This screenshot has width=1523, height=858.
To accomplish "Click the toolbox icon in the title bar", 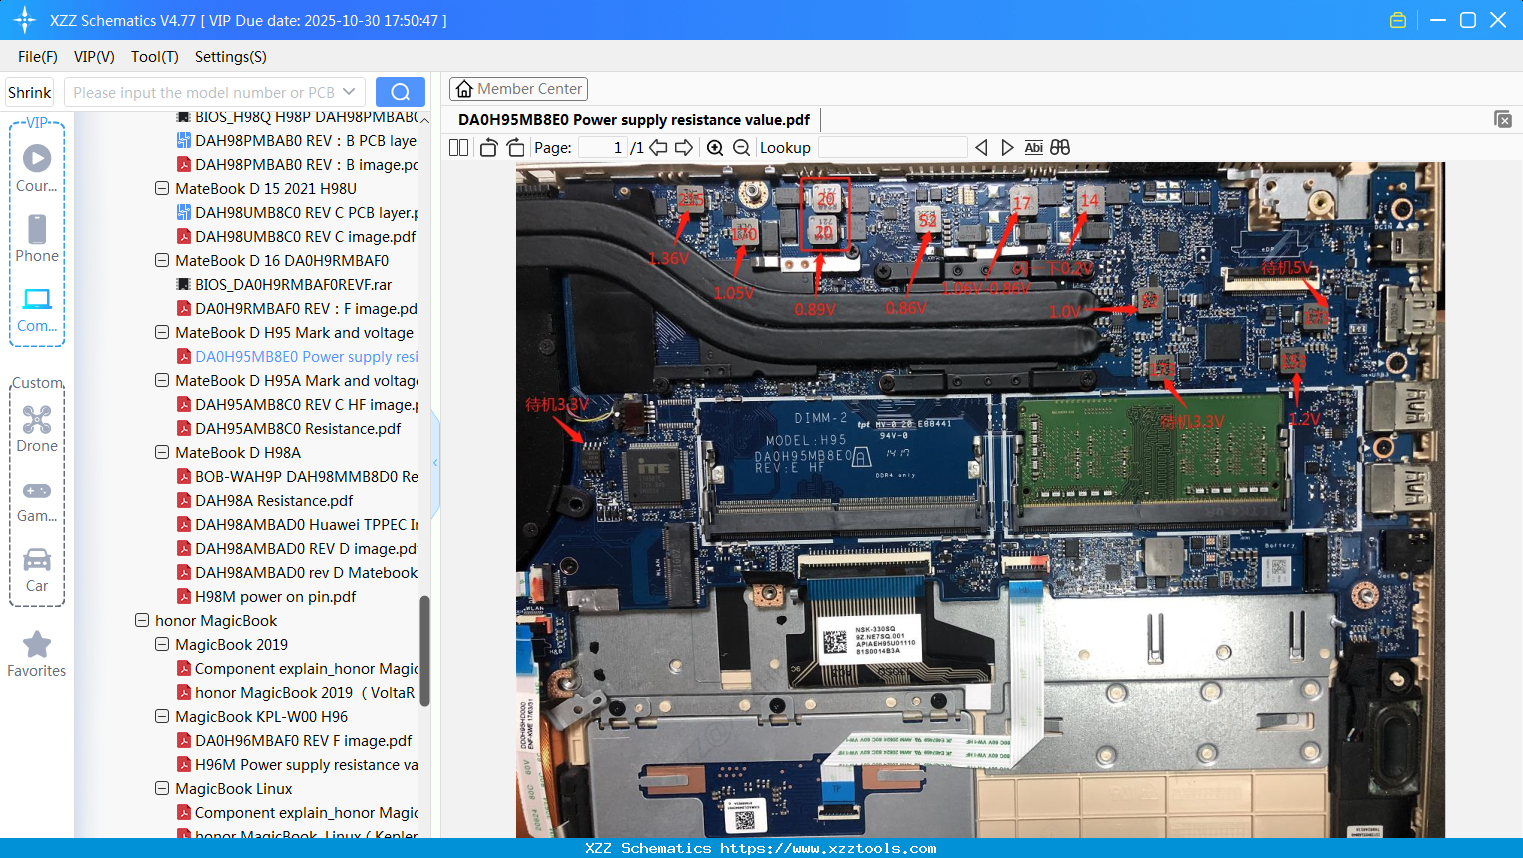I will click(1398, 20).
